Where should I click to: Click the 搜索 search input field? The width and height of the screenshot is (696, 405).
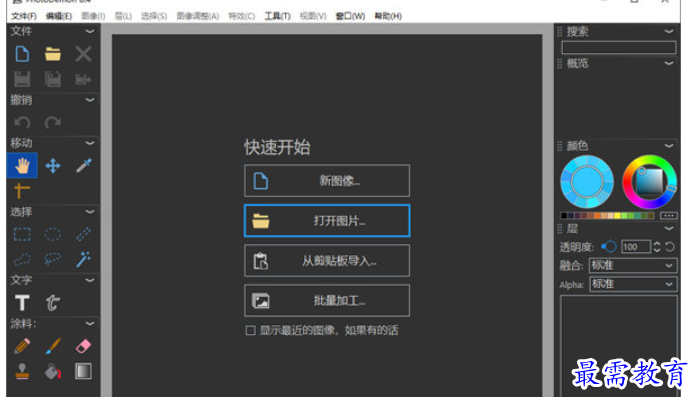(619, 48)
